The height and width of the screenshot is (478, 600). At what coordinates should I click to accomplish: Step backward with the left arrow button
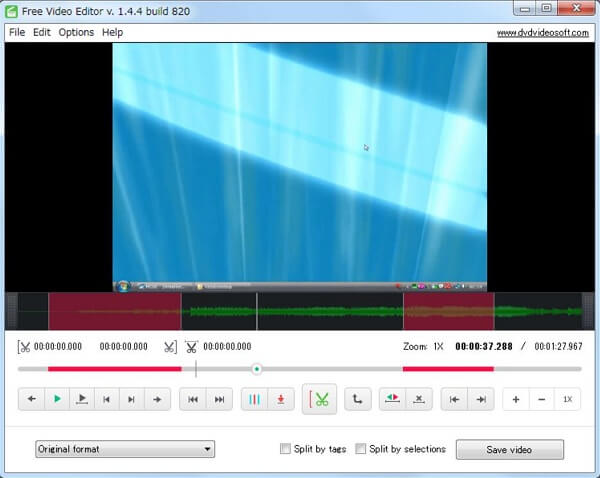click(32, 399)
